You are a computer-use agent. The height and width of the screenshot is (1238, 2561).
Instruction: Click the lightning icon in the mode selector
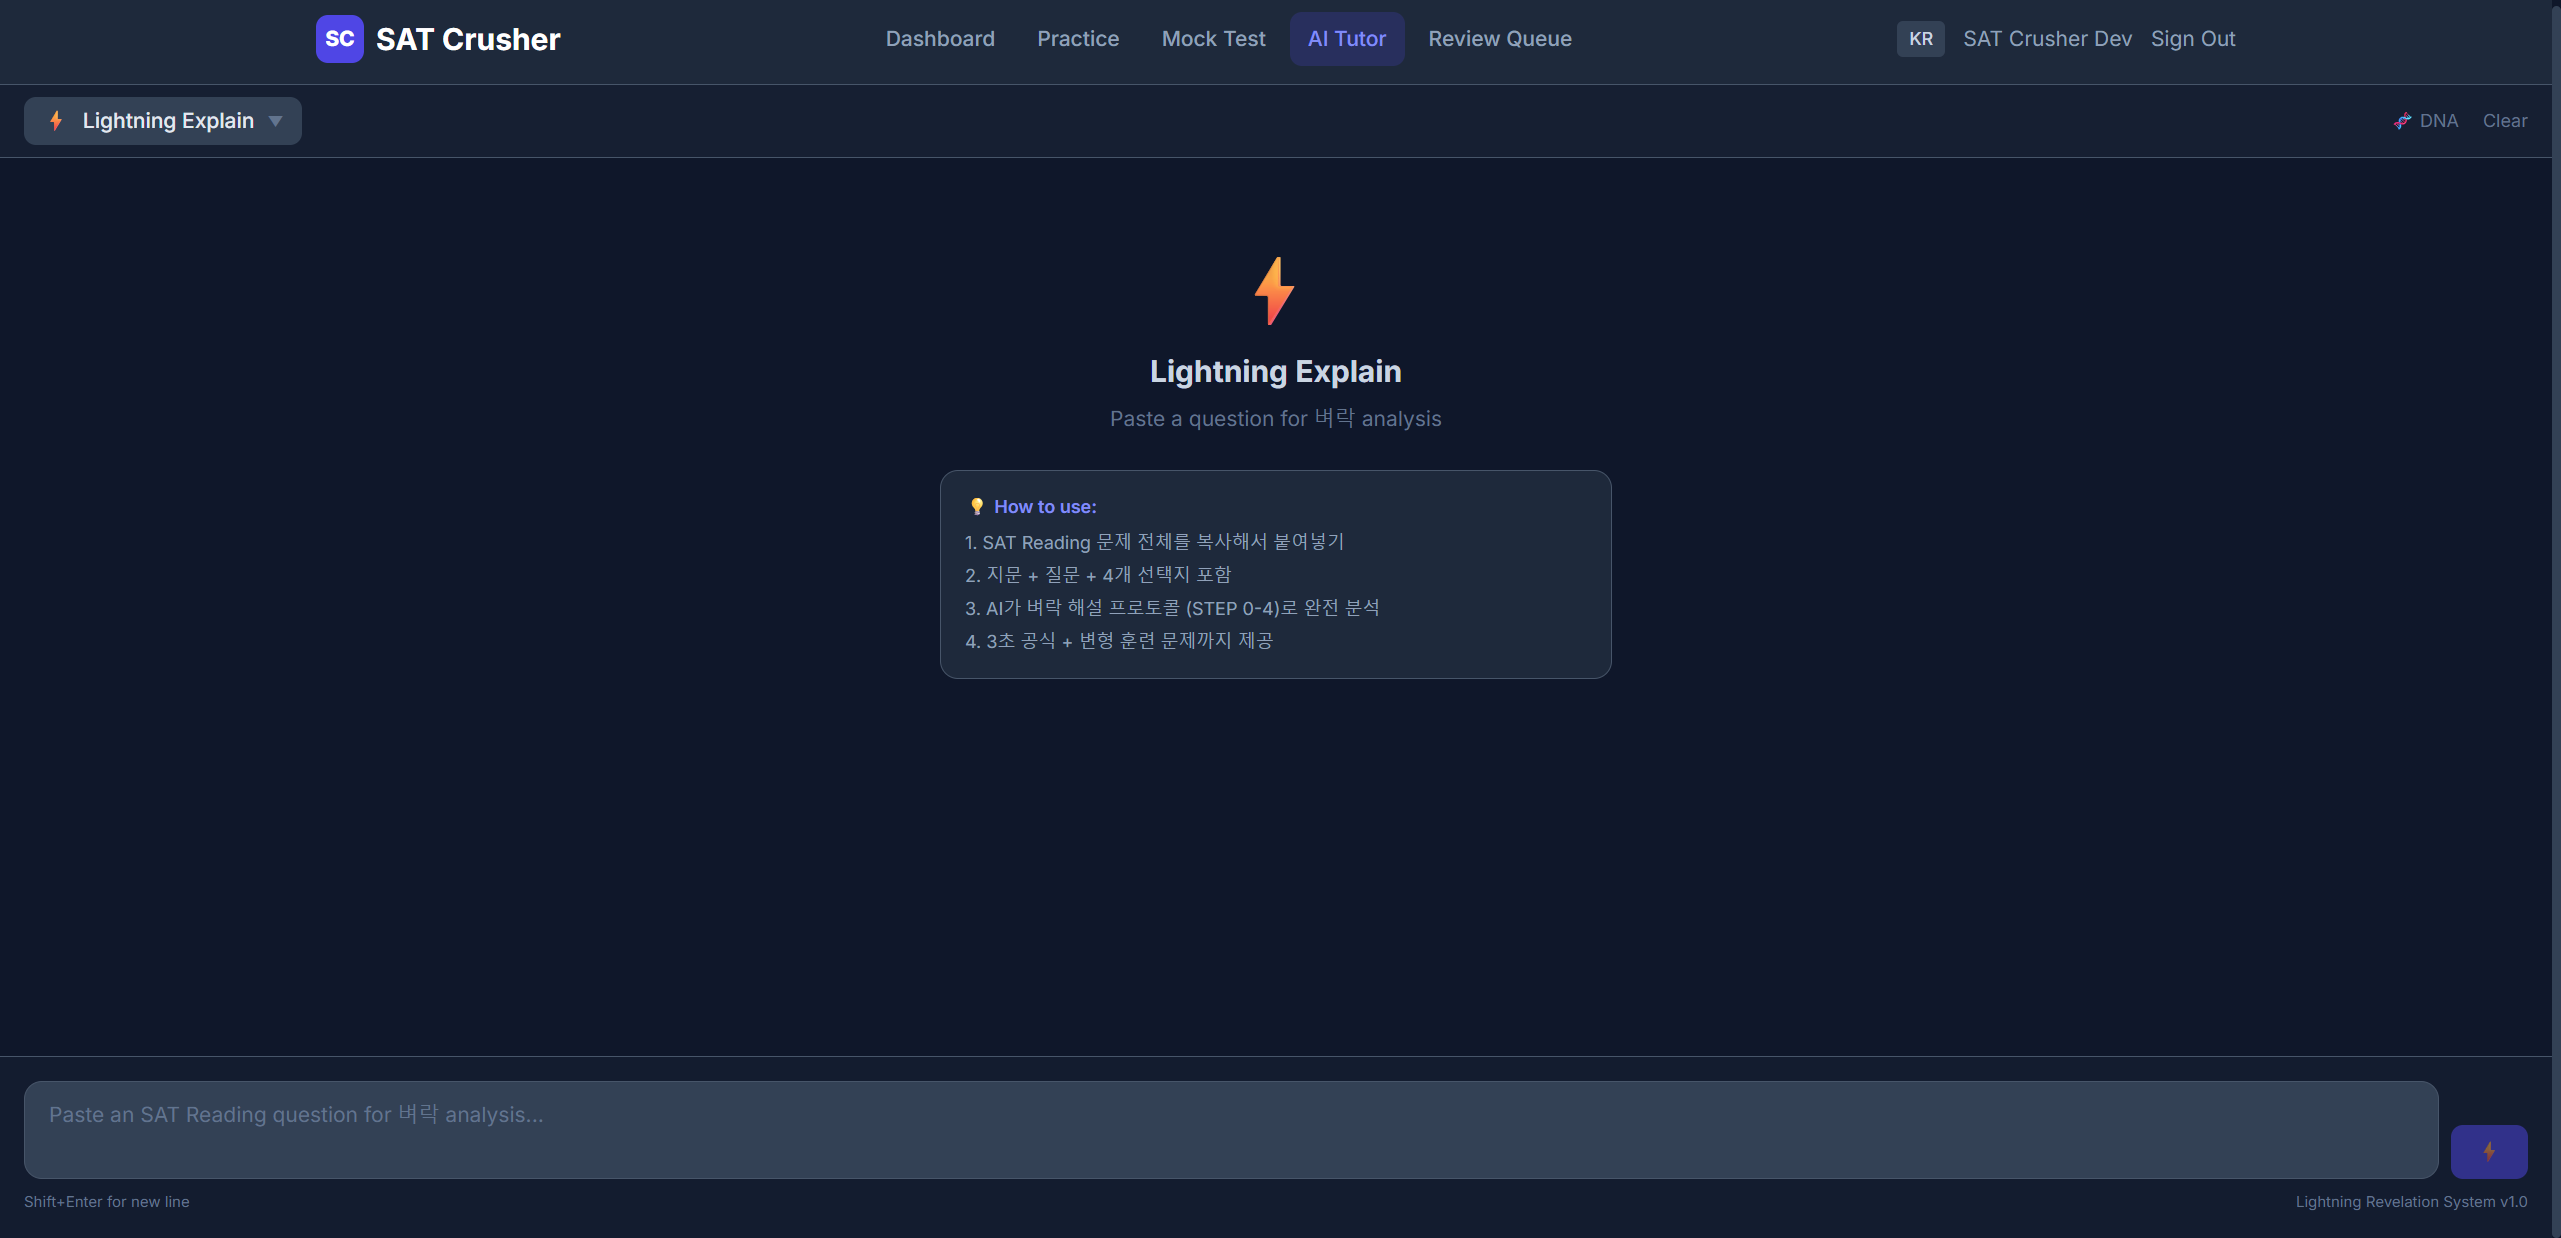(56, 120)
